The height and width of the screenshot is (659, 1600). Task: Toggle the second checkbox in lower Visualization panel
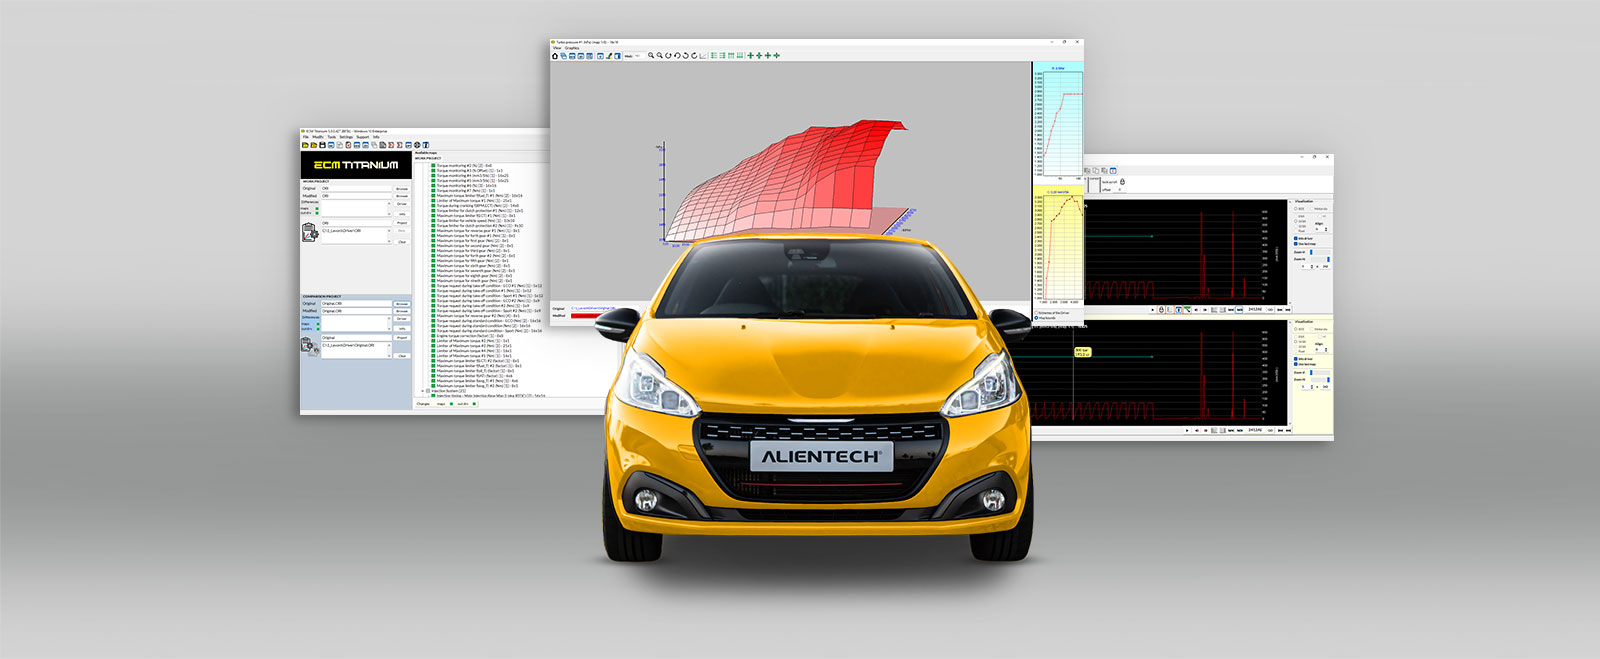[x=1297, y=364]
